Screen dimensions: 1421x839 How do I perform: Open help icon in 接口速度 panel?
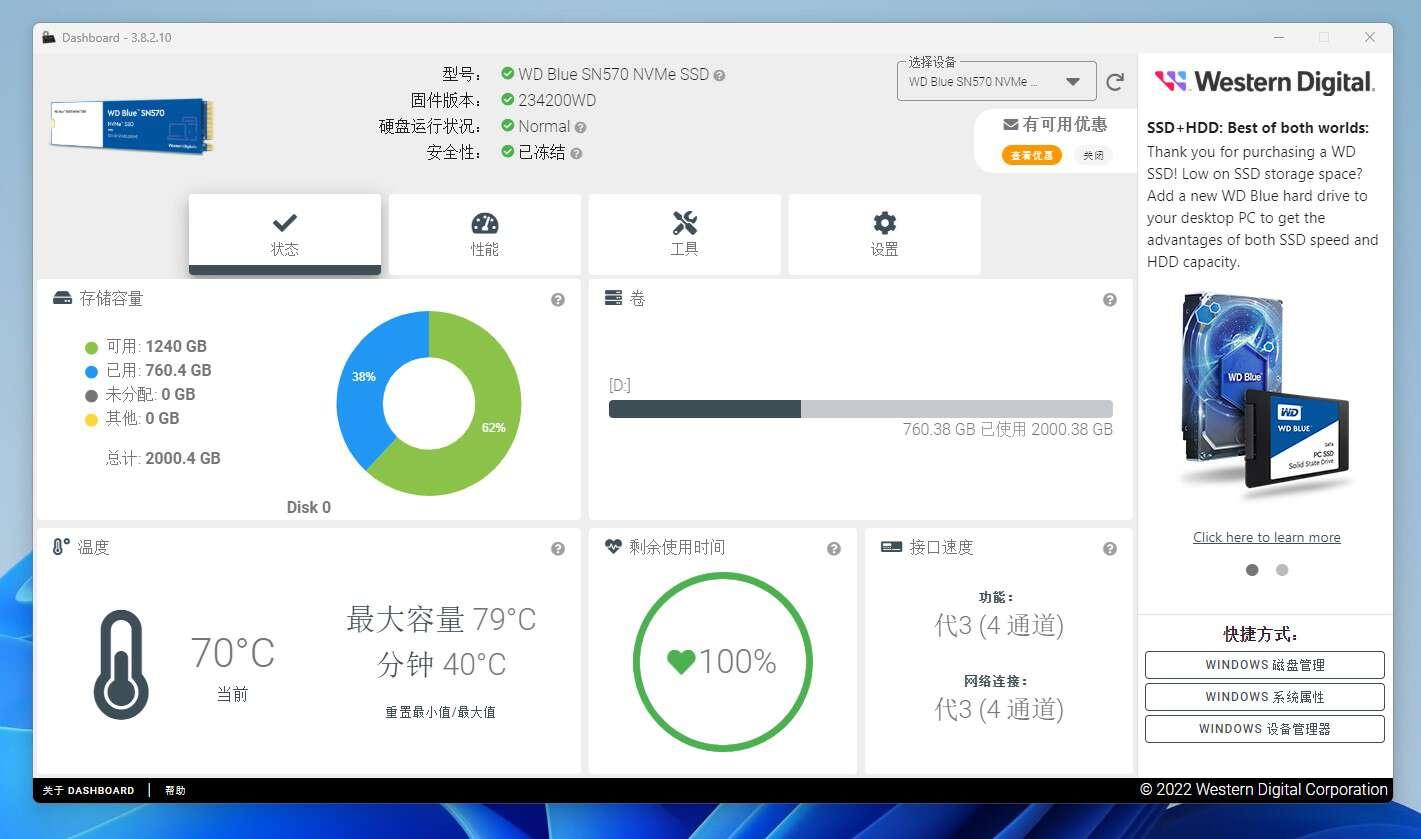[1110, 548]
